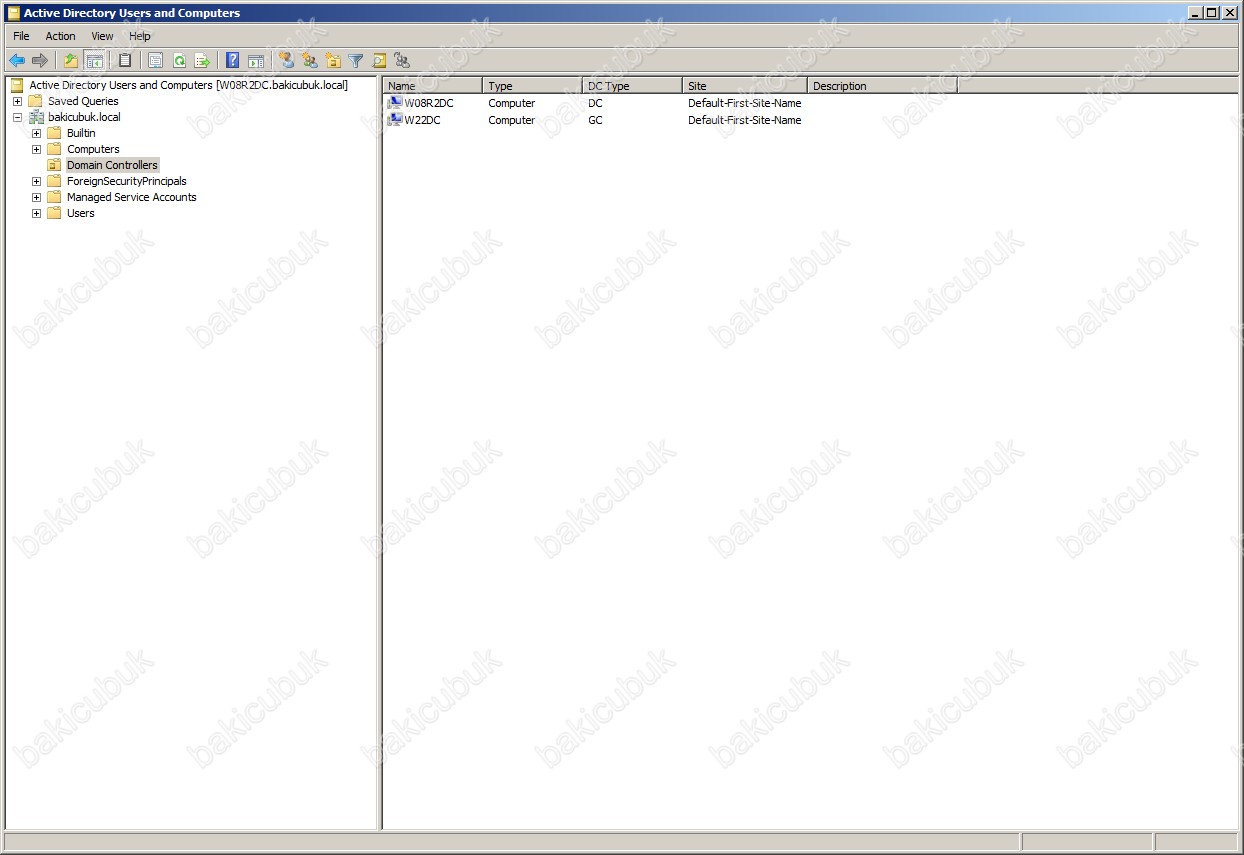Viewport: 1244px width, 855px height.
Task: Collapse the bakicubuk.local domain node
Action: point(17,117)
